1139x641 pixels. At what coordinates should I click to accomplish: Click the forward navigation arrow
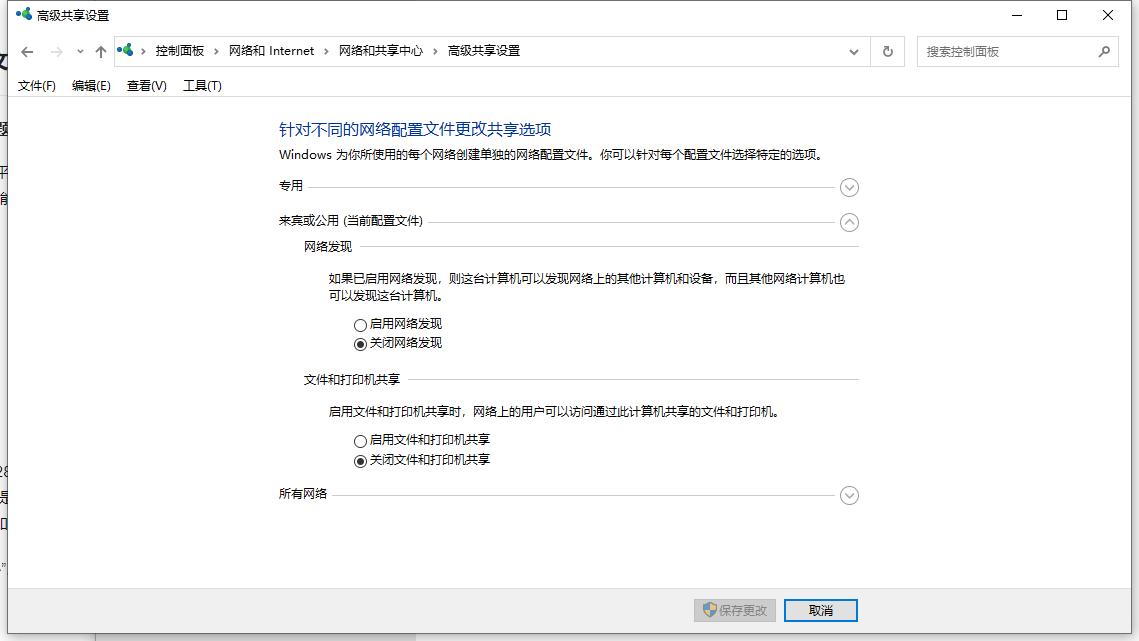click(57, 50)
